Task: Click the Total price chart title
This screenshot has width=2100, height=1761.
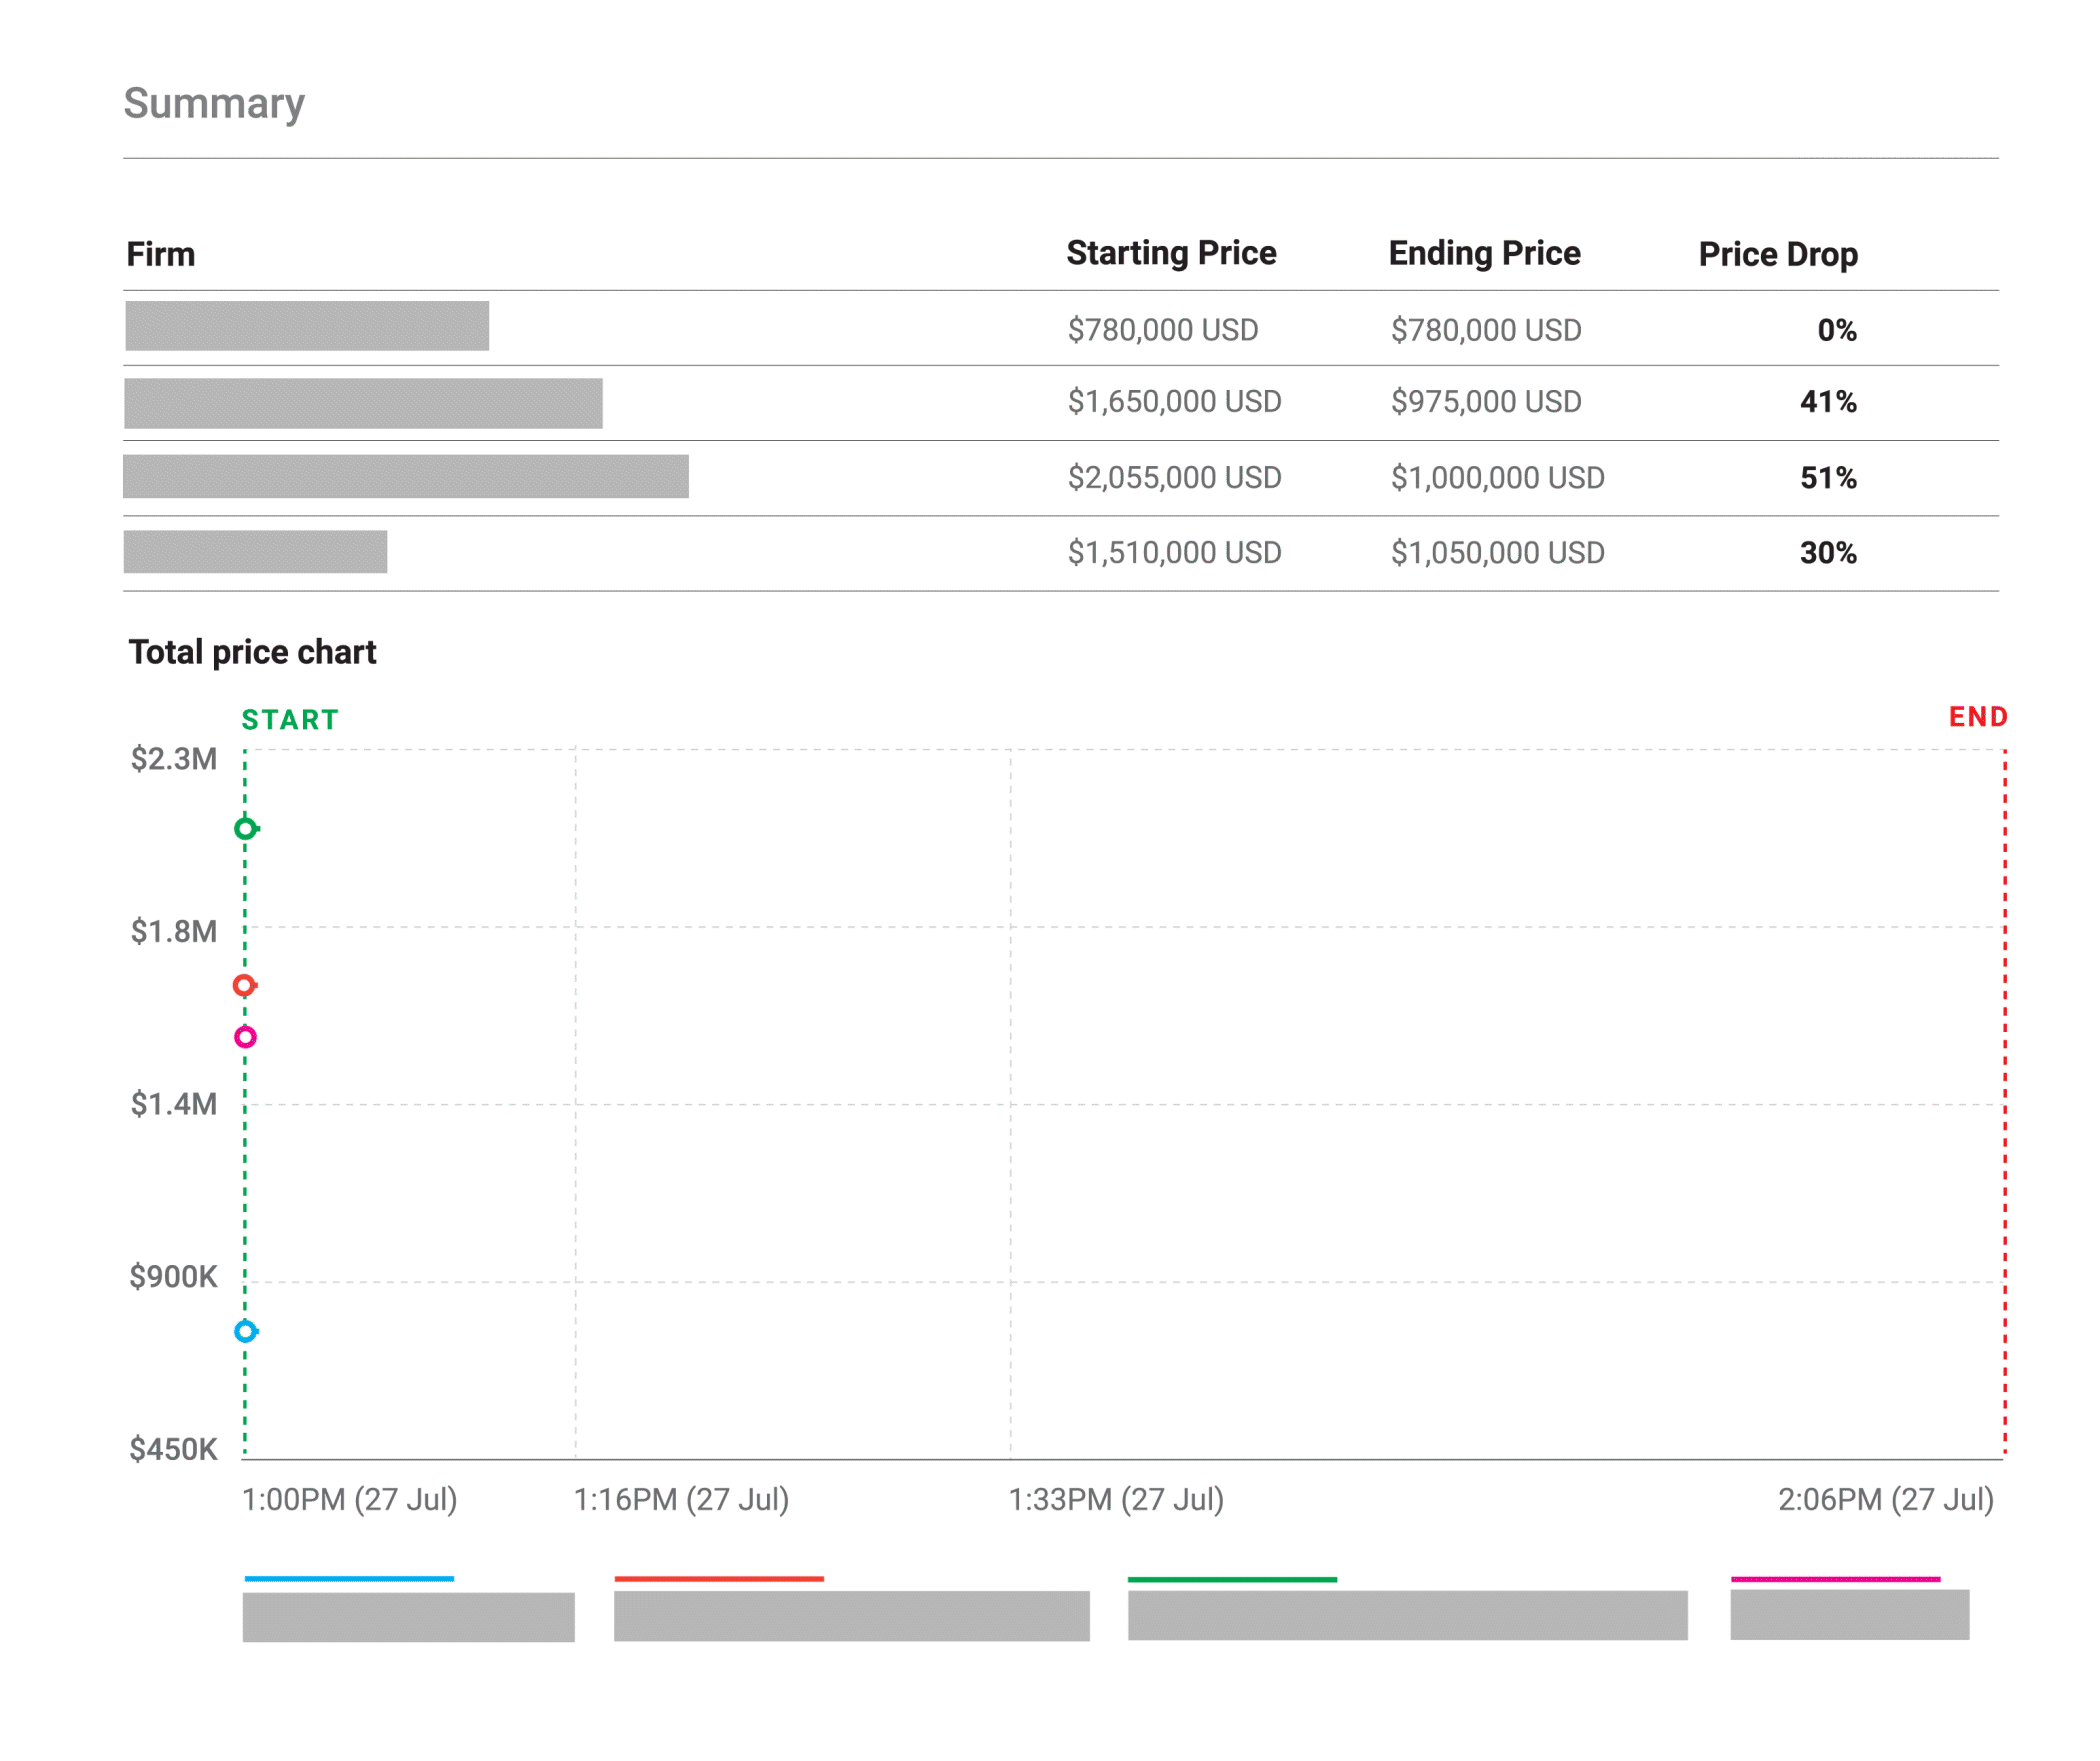Action: tap(253, 653)
